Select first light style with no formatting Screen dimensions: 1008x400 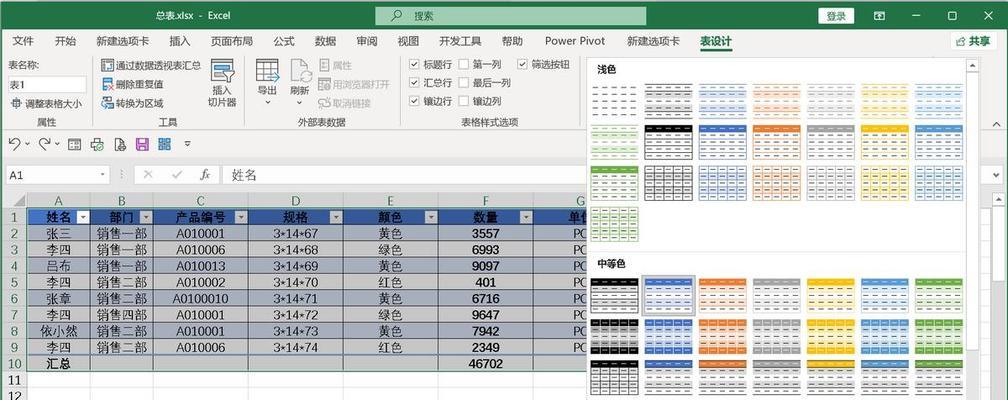(x=615, y=101)
